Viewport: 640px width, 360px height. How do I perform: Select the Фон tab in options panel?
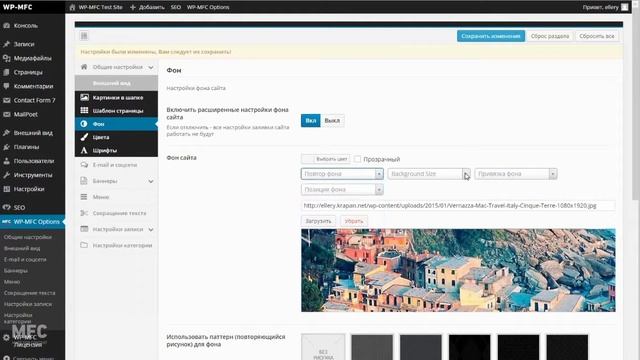pos(116,124)
